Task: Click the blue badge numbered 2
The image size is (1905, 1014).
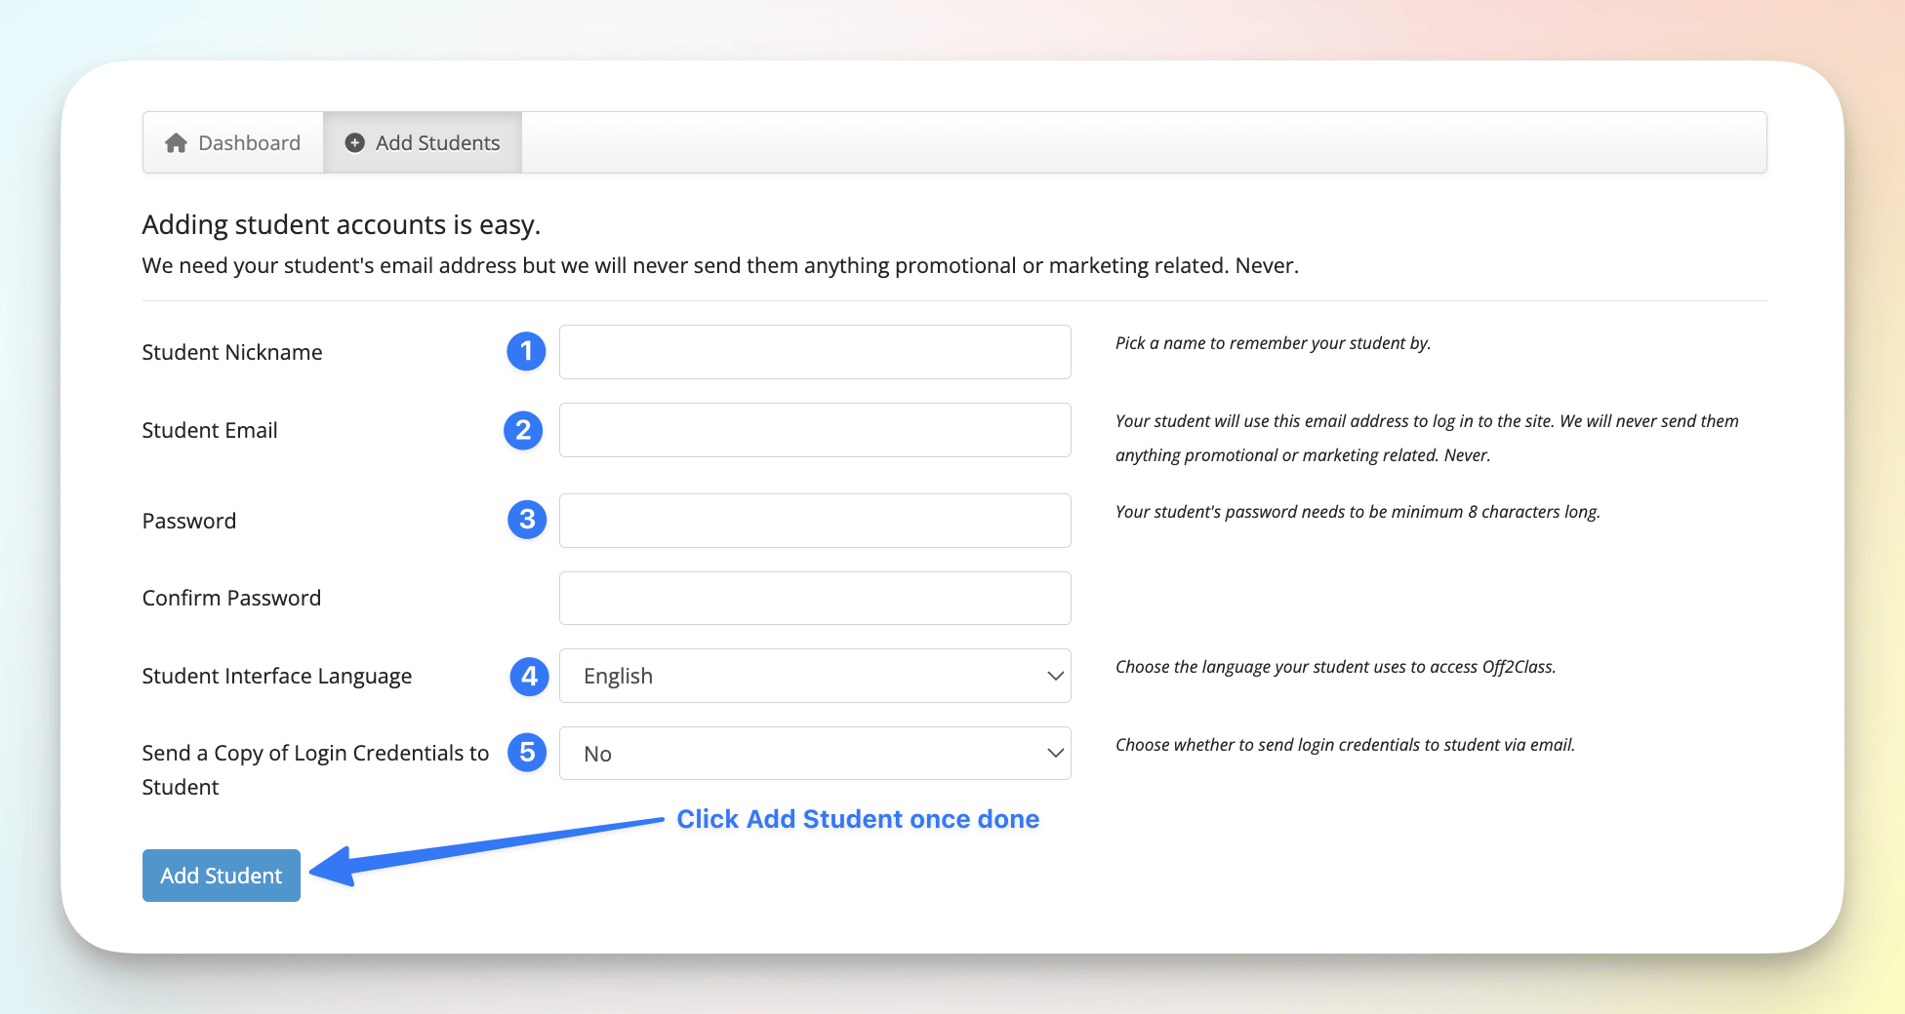Action: tap(523, 430)
